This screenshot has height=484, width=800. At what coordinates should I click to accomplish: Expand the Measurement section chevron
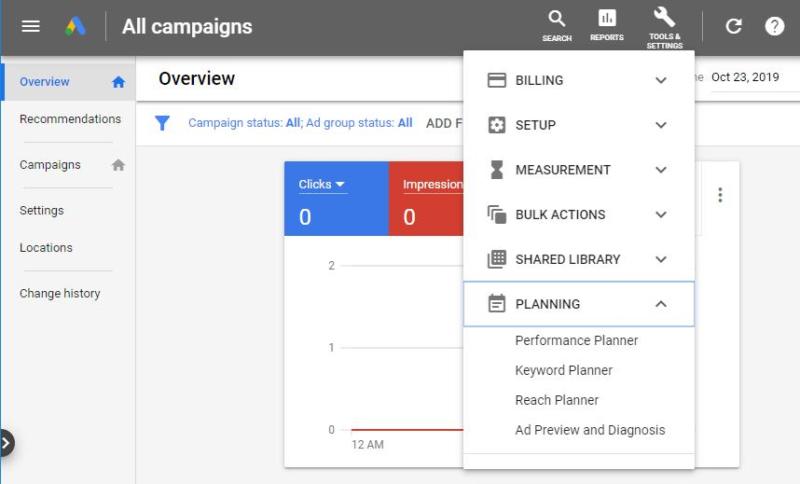(661, 170)
